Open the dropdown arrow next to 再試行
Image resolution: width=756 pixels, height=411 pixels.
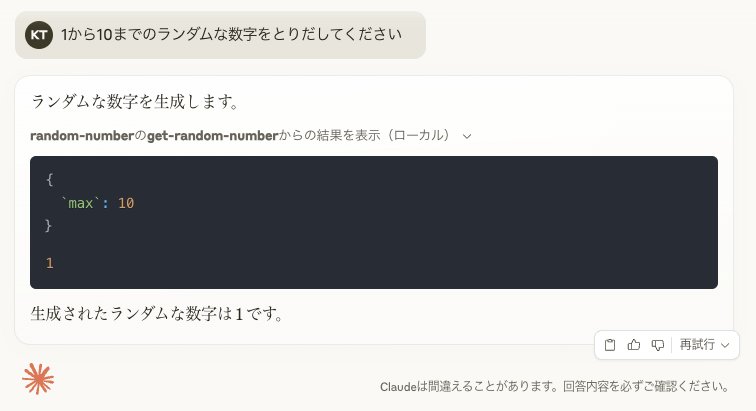(725, 345)
